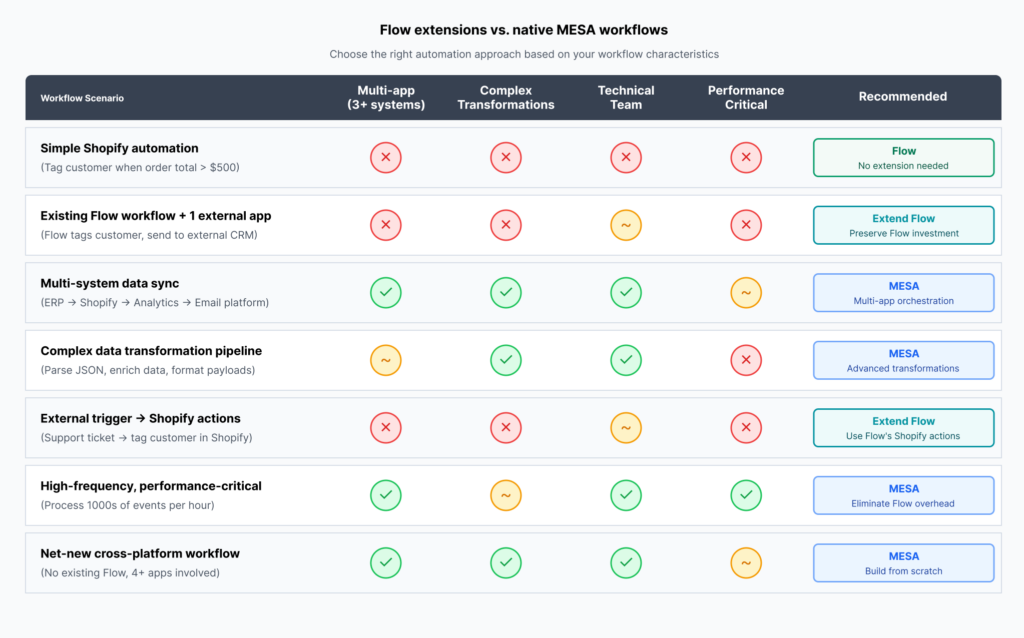Toggle the green check under Multi-app for Multi-system data sync
1024x638 pixels.
point(386,292)
